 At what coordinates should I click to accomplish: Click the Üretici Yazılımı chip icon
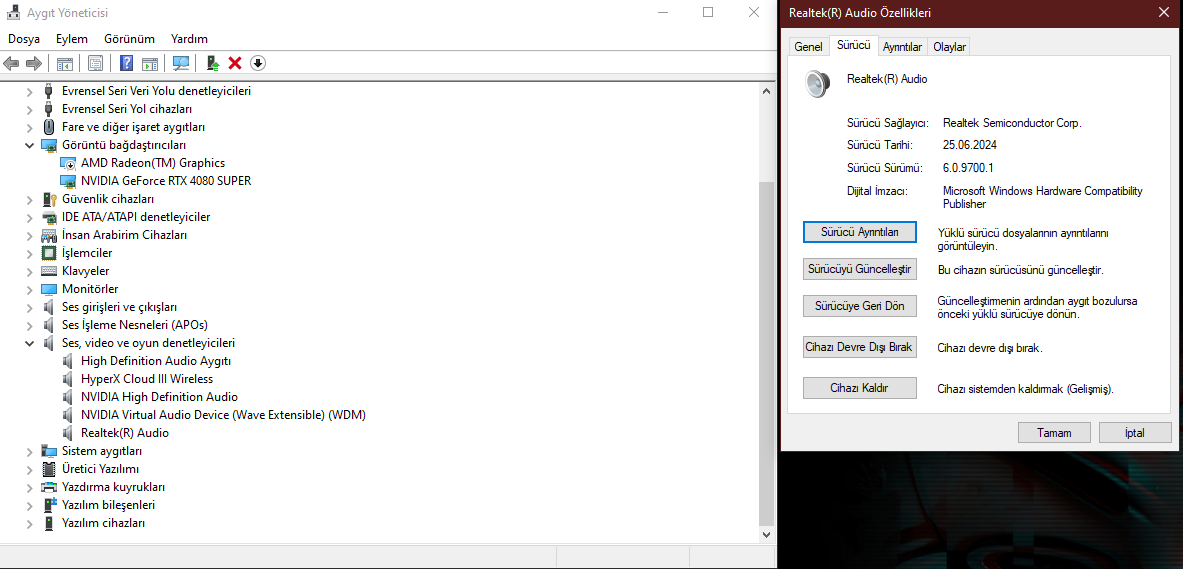[49, 469]
